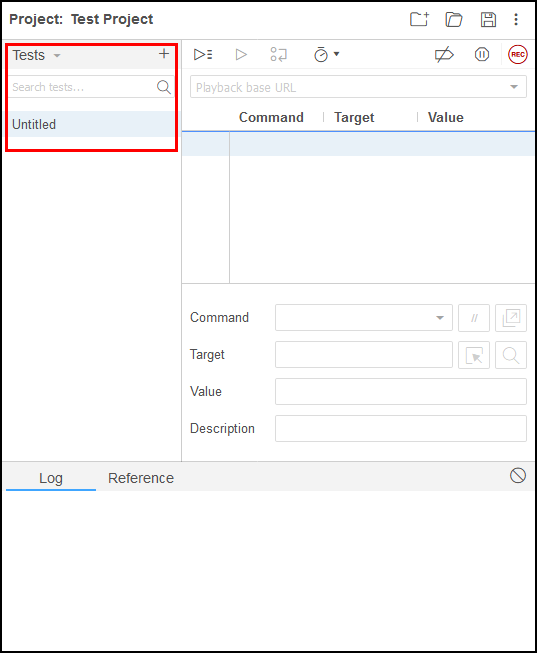Open an existing project folder icon
This screenshot has width=537, height=653.
tap(454, 19)
